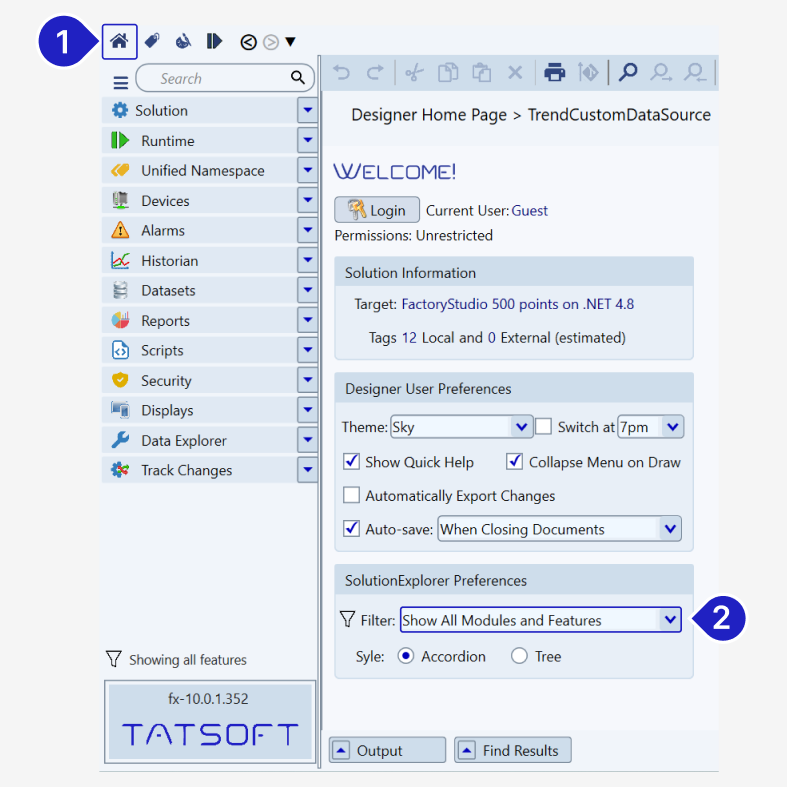Click the Home icon in top toolbar

click(x=119, y=42)
